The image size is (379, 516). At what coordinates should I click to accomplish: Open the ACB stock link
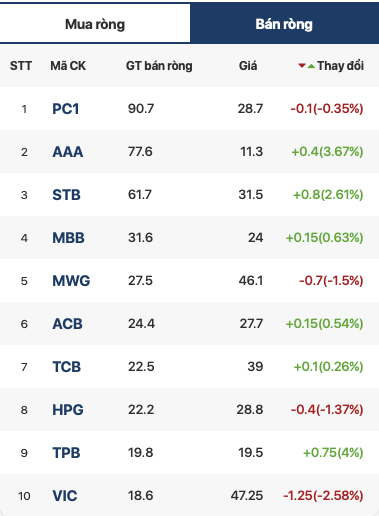pos(67,324)
